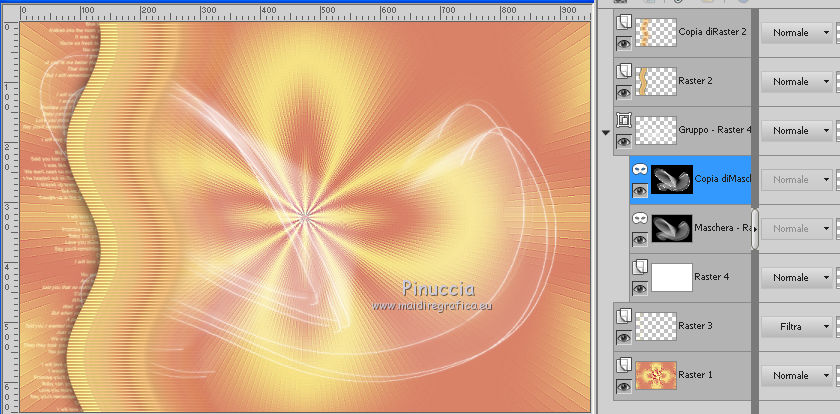Select the layer named Raster 4
The image size is (840, 414).
(711, 277)
